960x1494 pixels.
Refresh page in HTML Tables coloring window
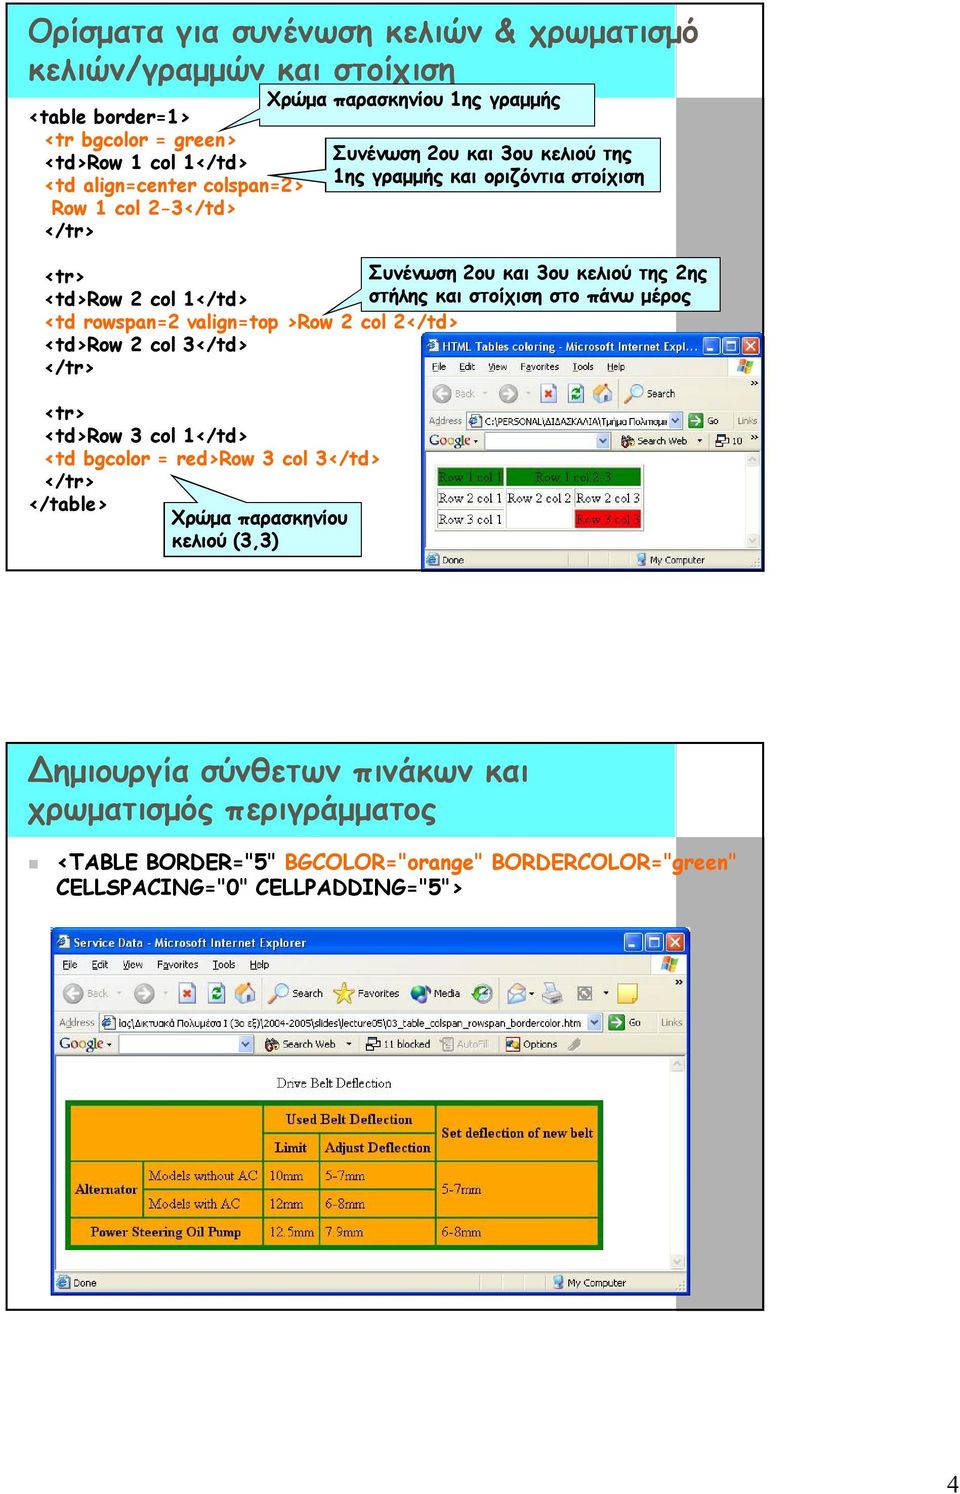(575, 394)
